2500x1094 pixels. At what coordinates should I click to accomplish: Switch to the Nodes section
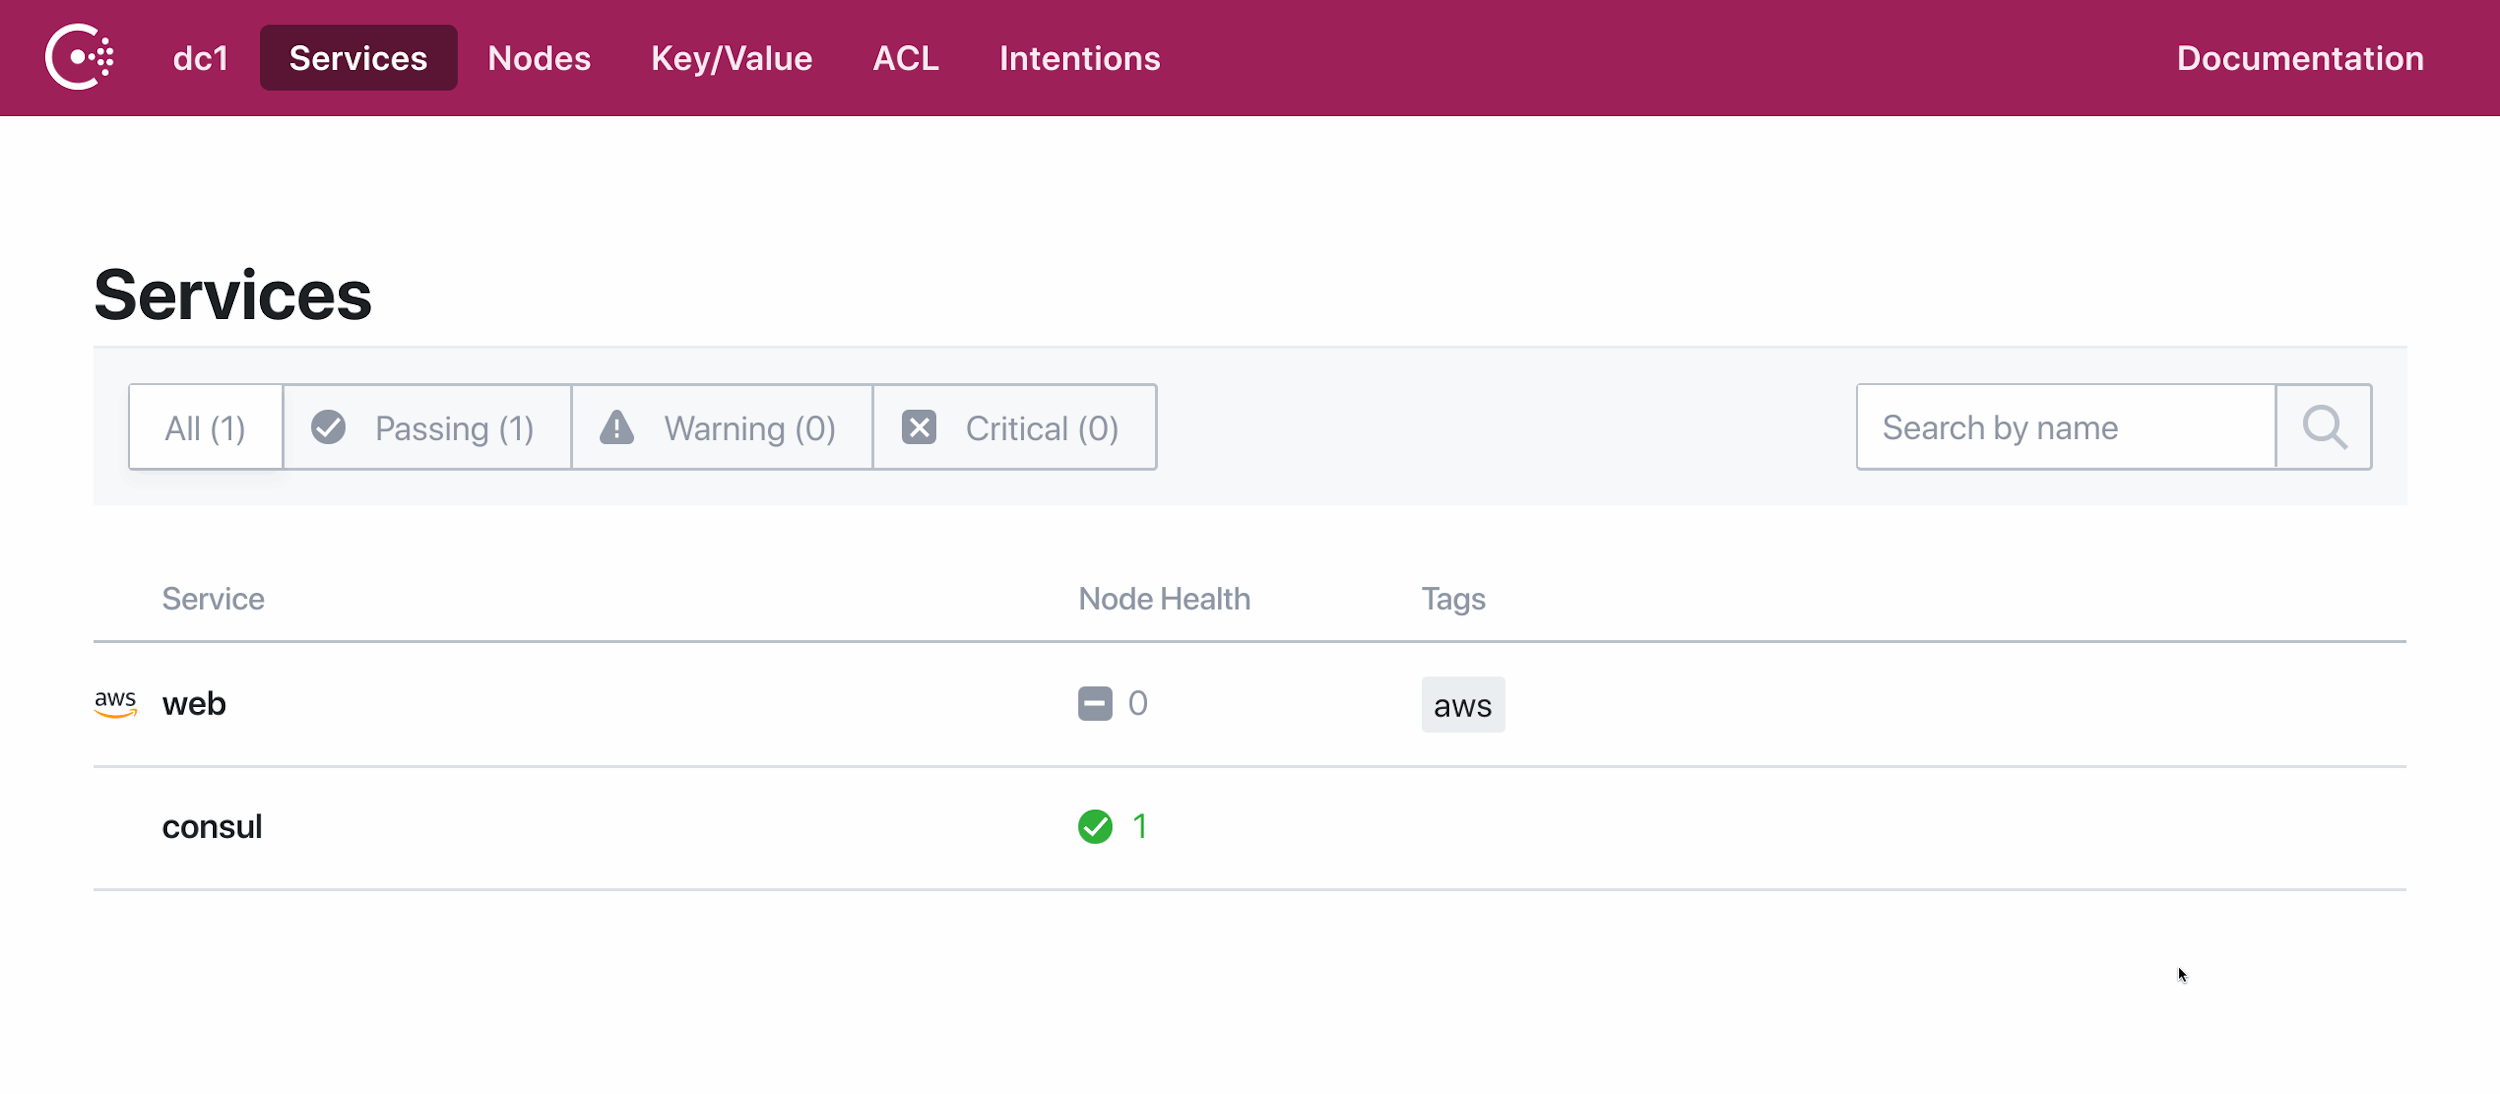[x=539, y=57]
